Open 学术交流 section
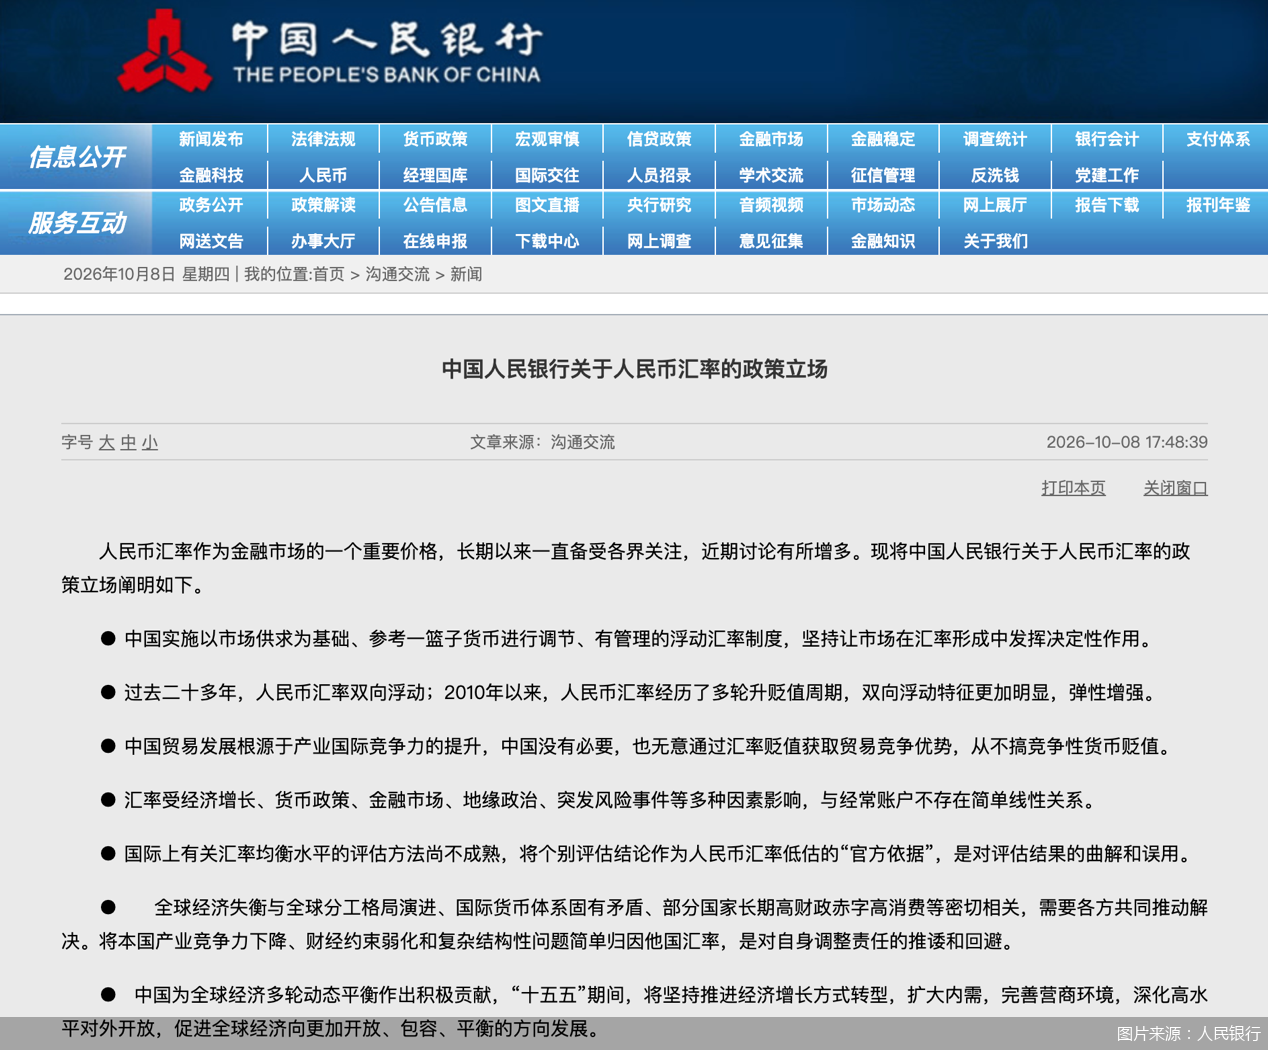Image resolution: width=1268 pixels, height=1050 pixels. point(771,175)
